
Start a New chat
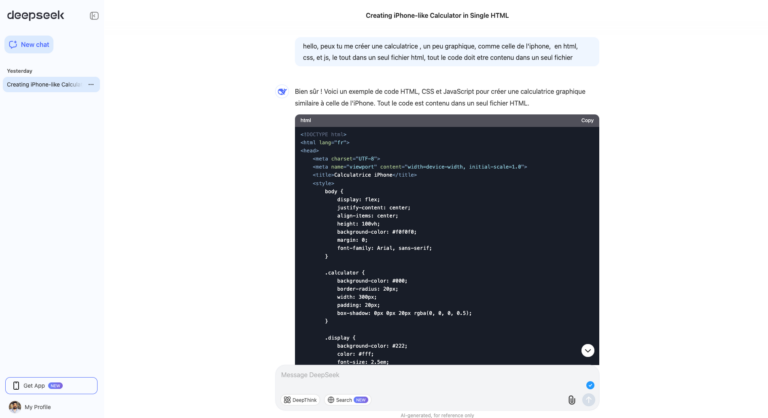[x=29, y=45]
